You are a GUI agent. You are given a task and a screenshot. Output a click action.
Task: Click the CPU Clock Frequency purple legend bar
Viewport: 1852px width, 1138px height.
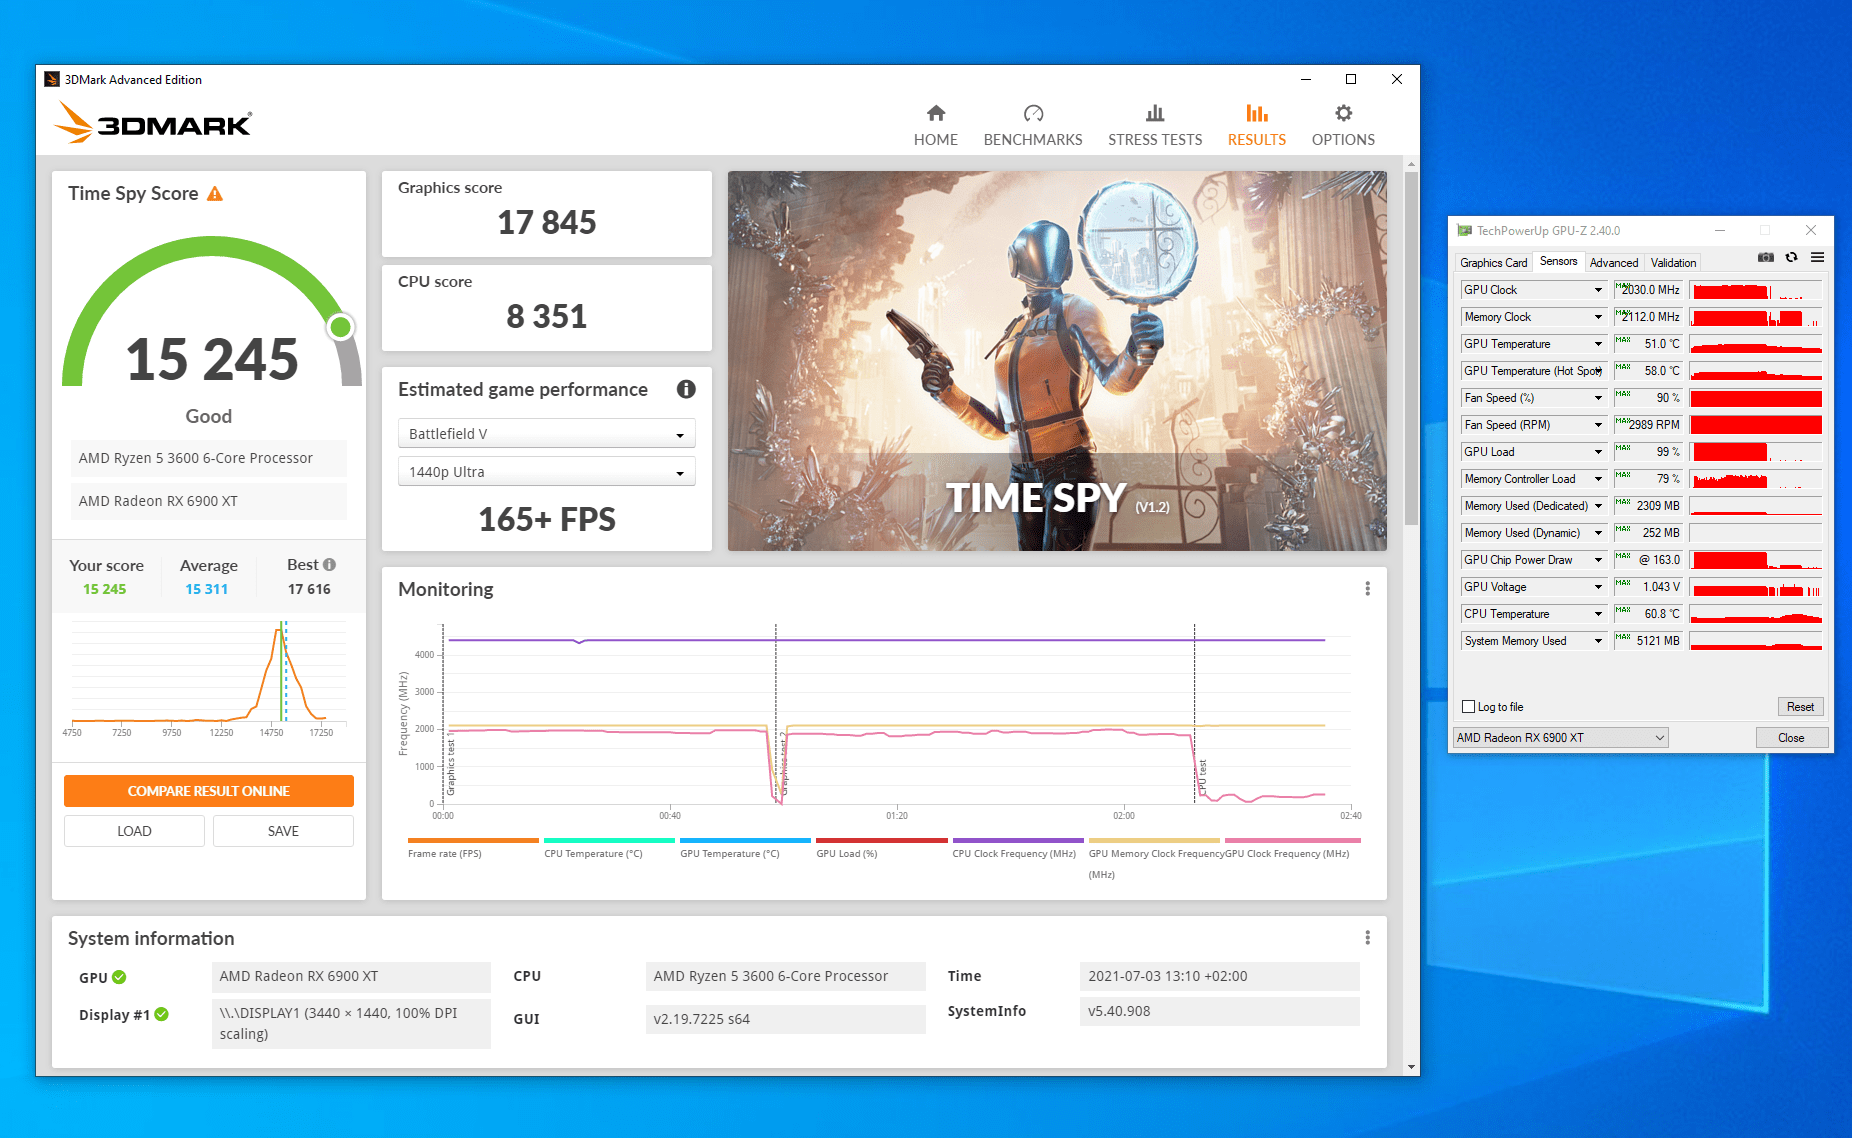[1018, 841]
